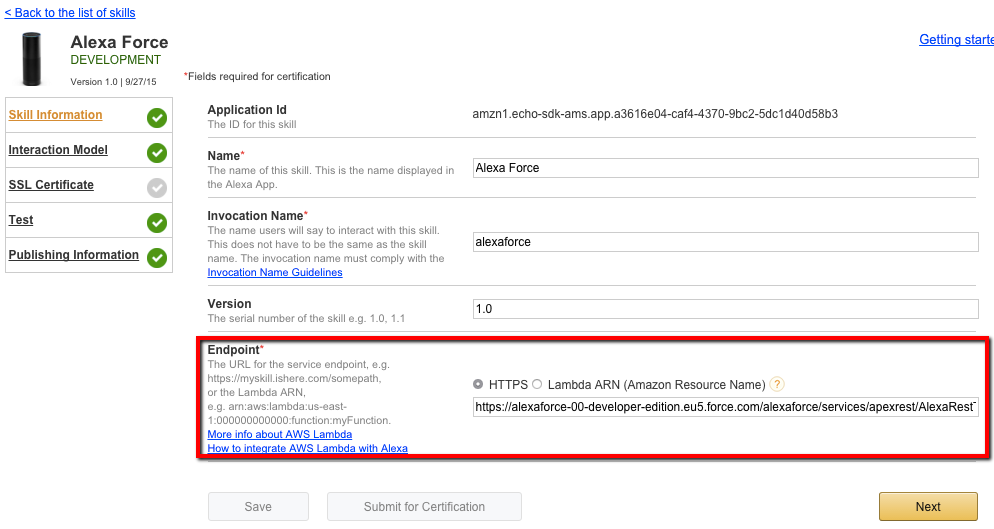This screenshot has height=529, width=994.
Task: Focus the Invocation Name input field
Action: pos(725,242)
